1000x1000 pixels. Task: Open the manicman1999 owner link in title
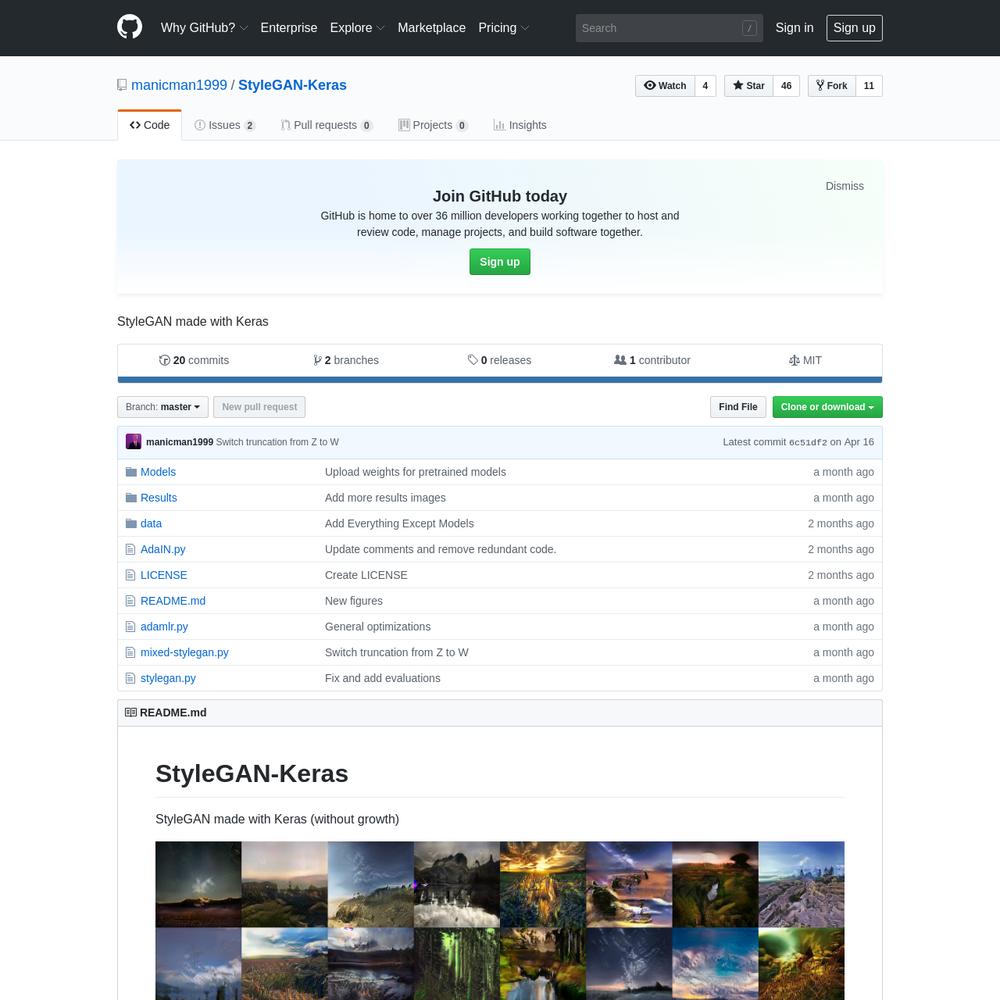(179, 85)
